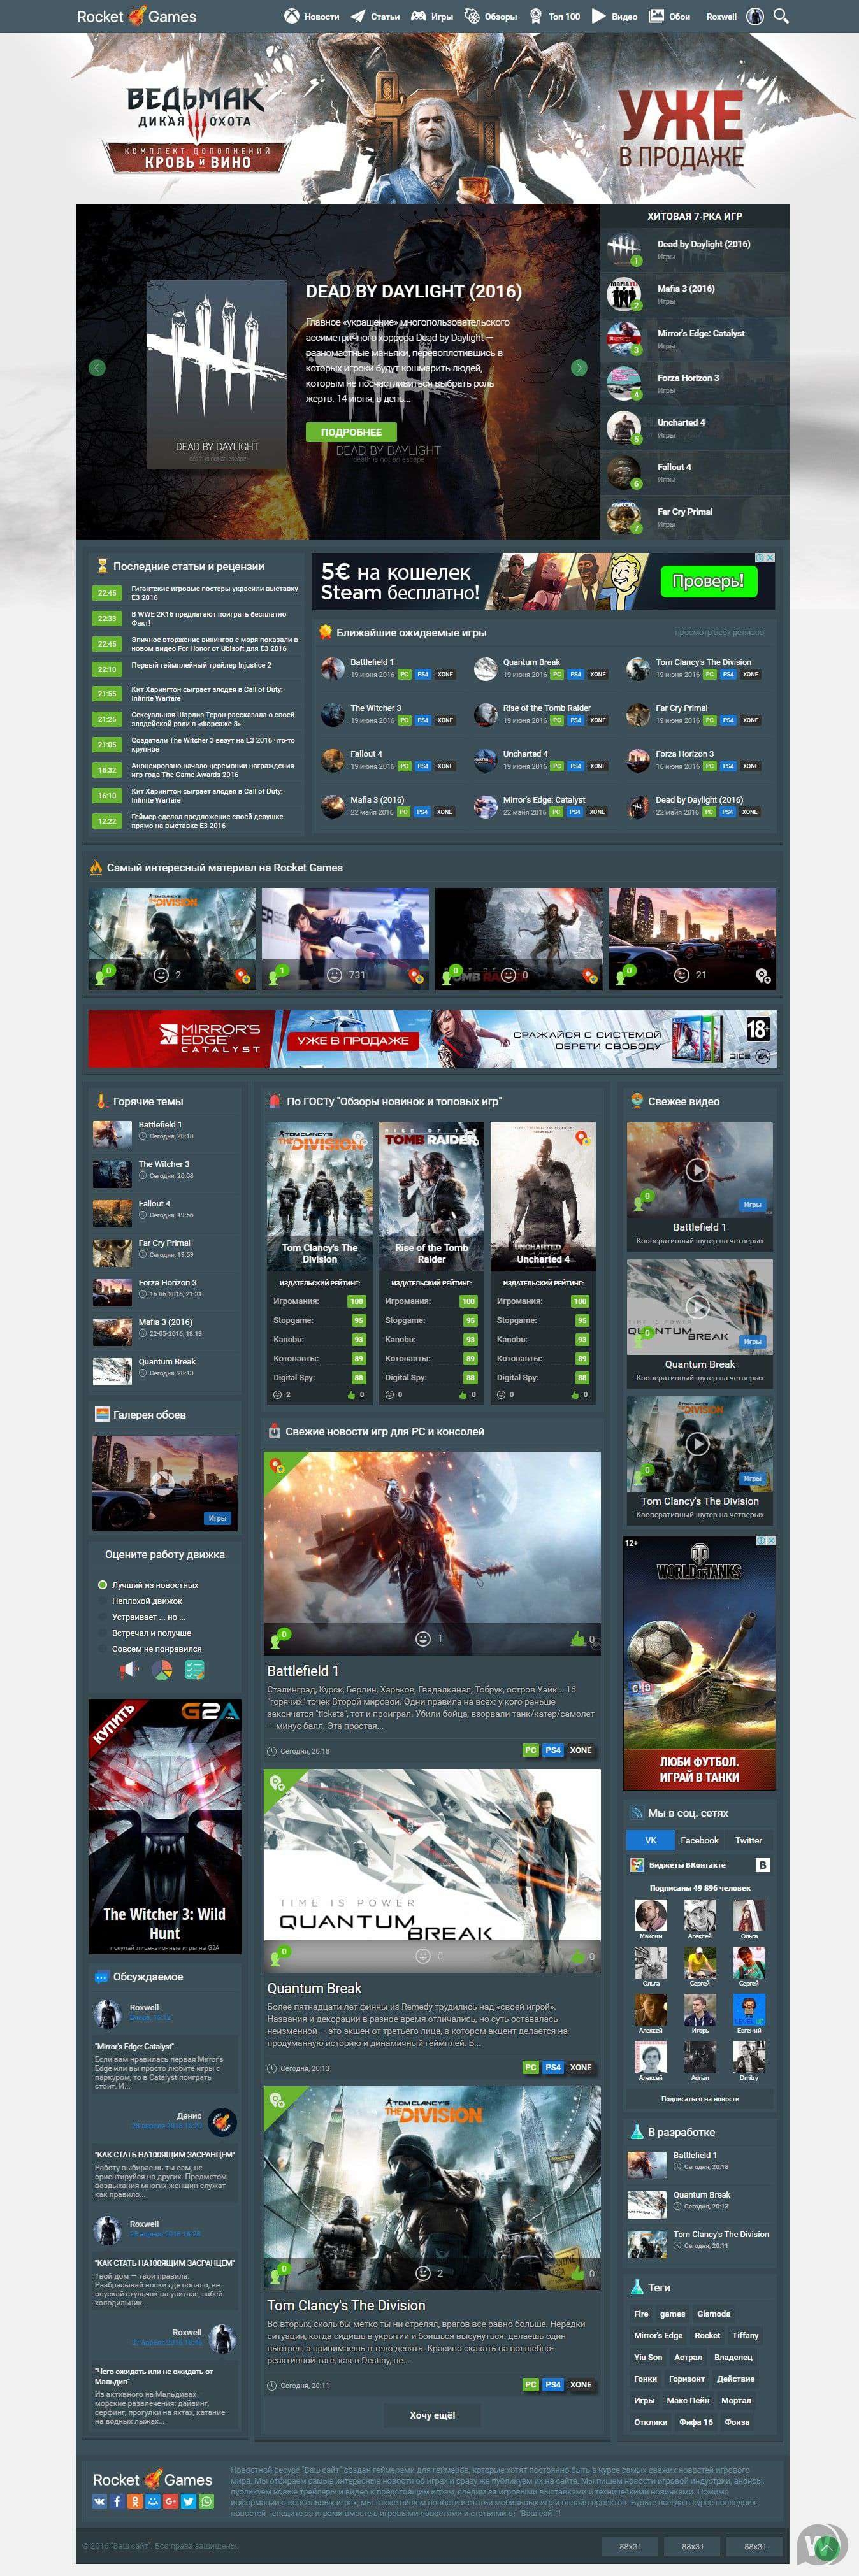This screenshot has height=2576, width=859.
Task: Click the VK logo in the Виджеты ВКонтакте header
Action: 763,1865
